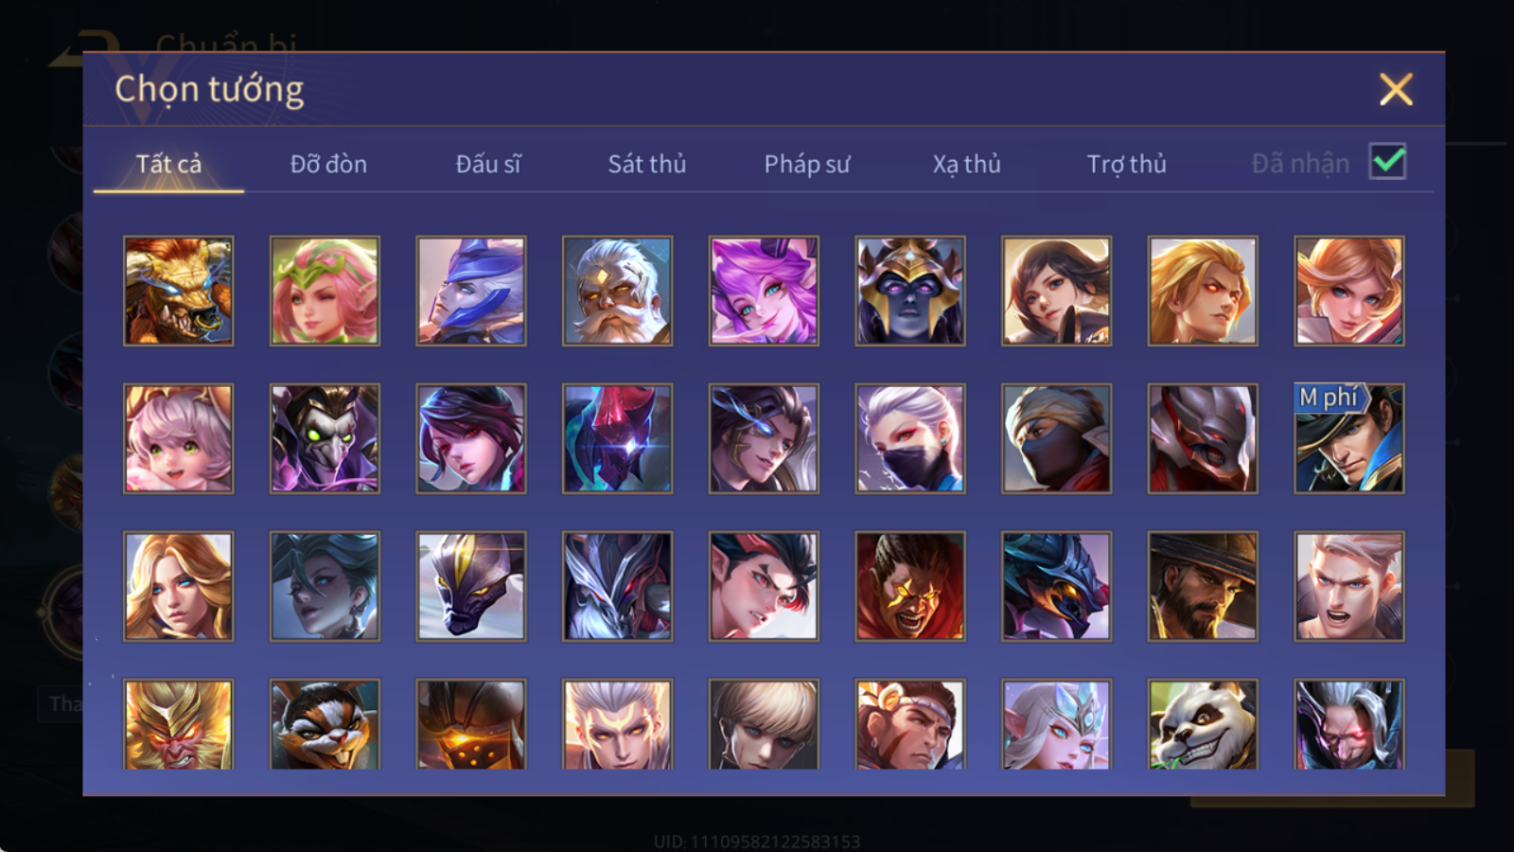Choose the silver-haired masked woman hero
The width and height of the screenshot is (1514, 852).
click(910, 439)
